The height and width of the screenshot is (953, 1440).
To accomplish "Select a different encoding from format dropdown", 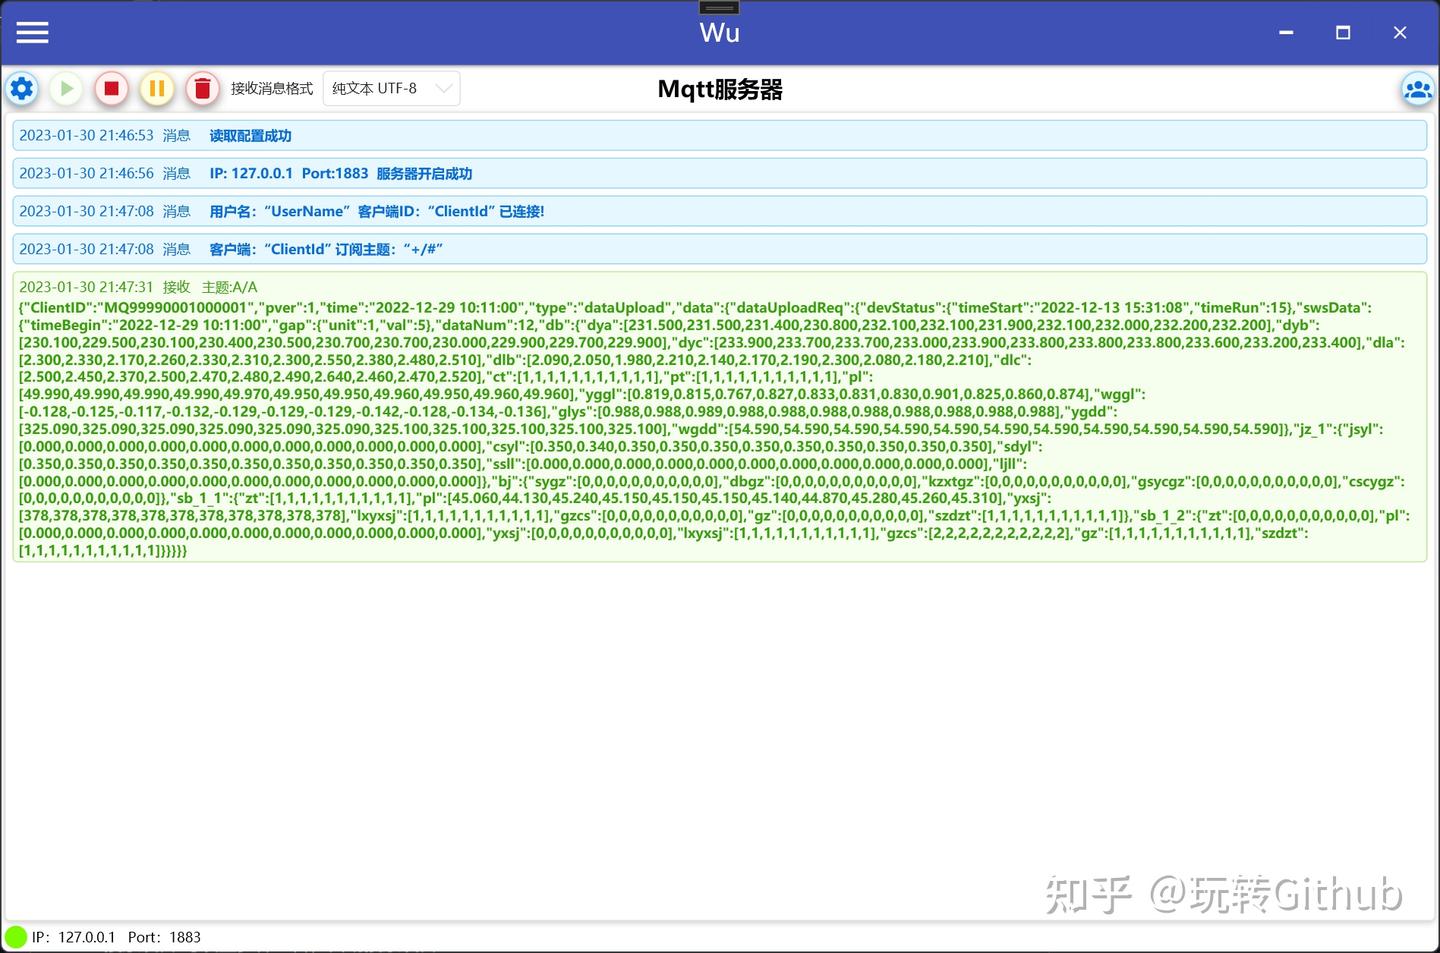I will pos(390,88).
